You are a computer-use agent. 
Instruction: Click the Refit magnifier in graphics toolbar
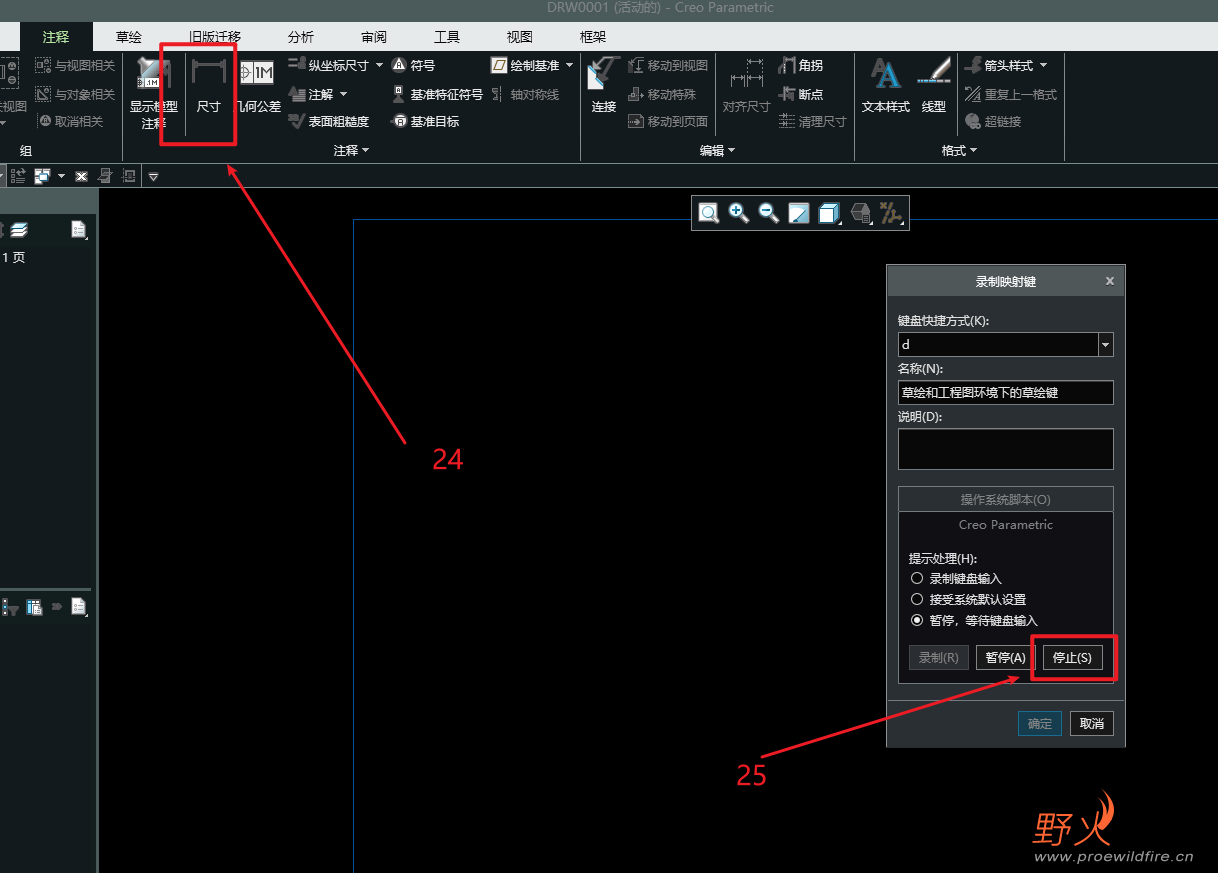tap(708, 213)
